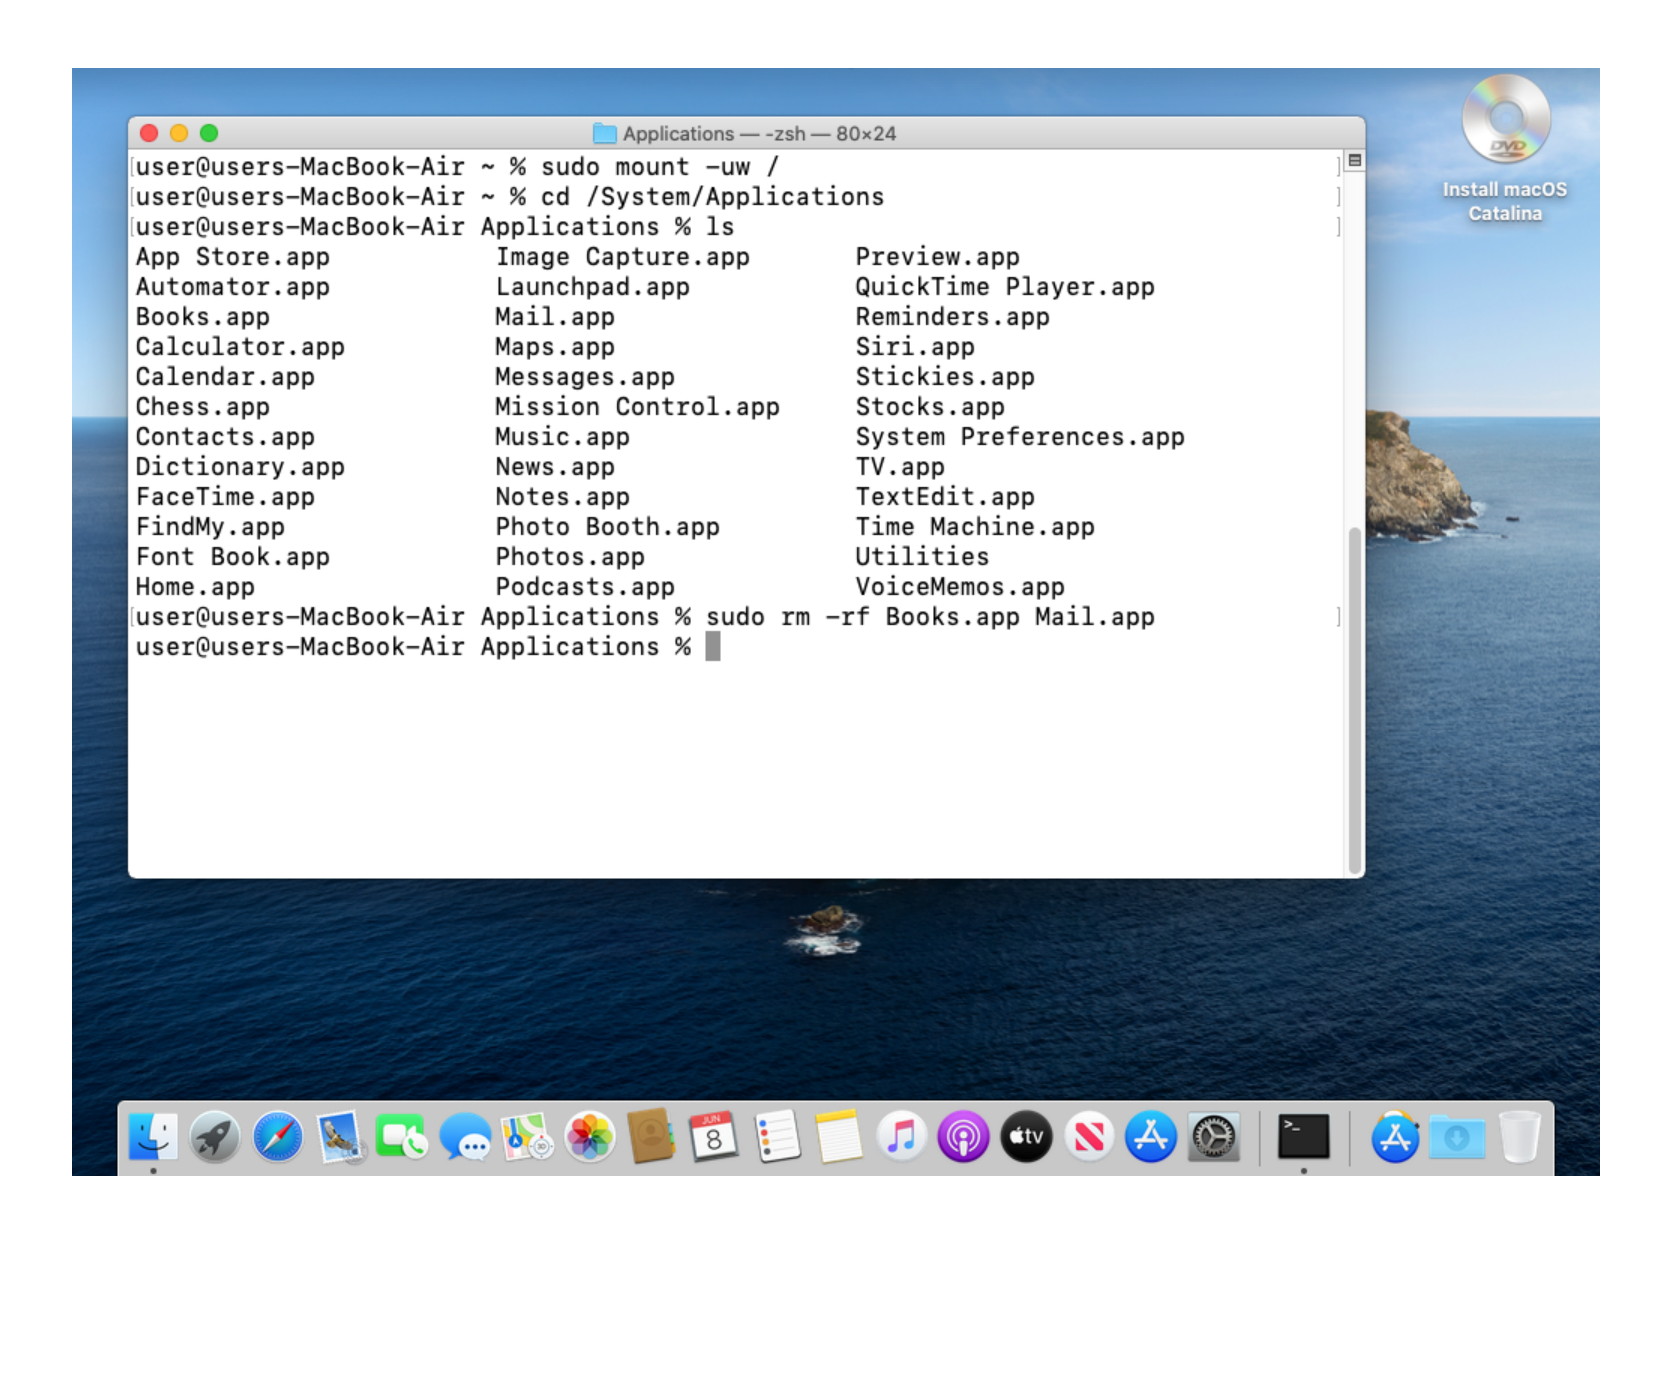1672x1374 pixels.
Task: Open the News icon in the Dock
Action: point(1089,1137)
